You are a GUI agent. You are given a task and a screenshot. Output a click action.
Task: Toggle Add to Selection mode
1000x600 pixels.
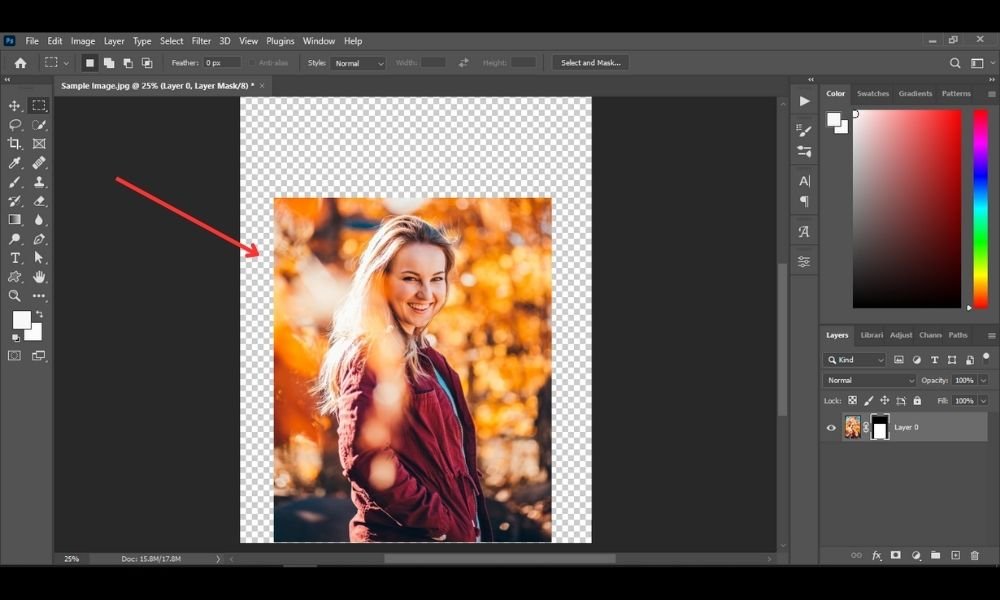point(109,62)
